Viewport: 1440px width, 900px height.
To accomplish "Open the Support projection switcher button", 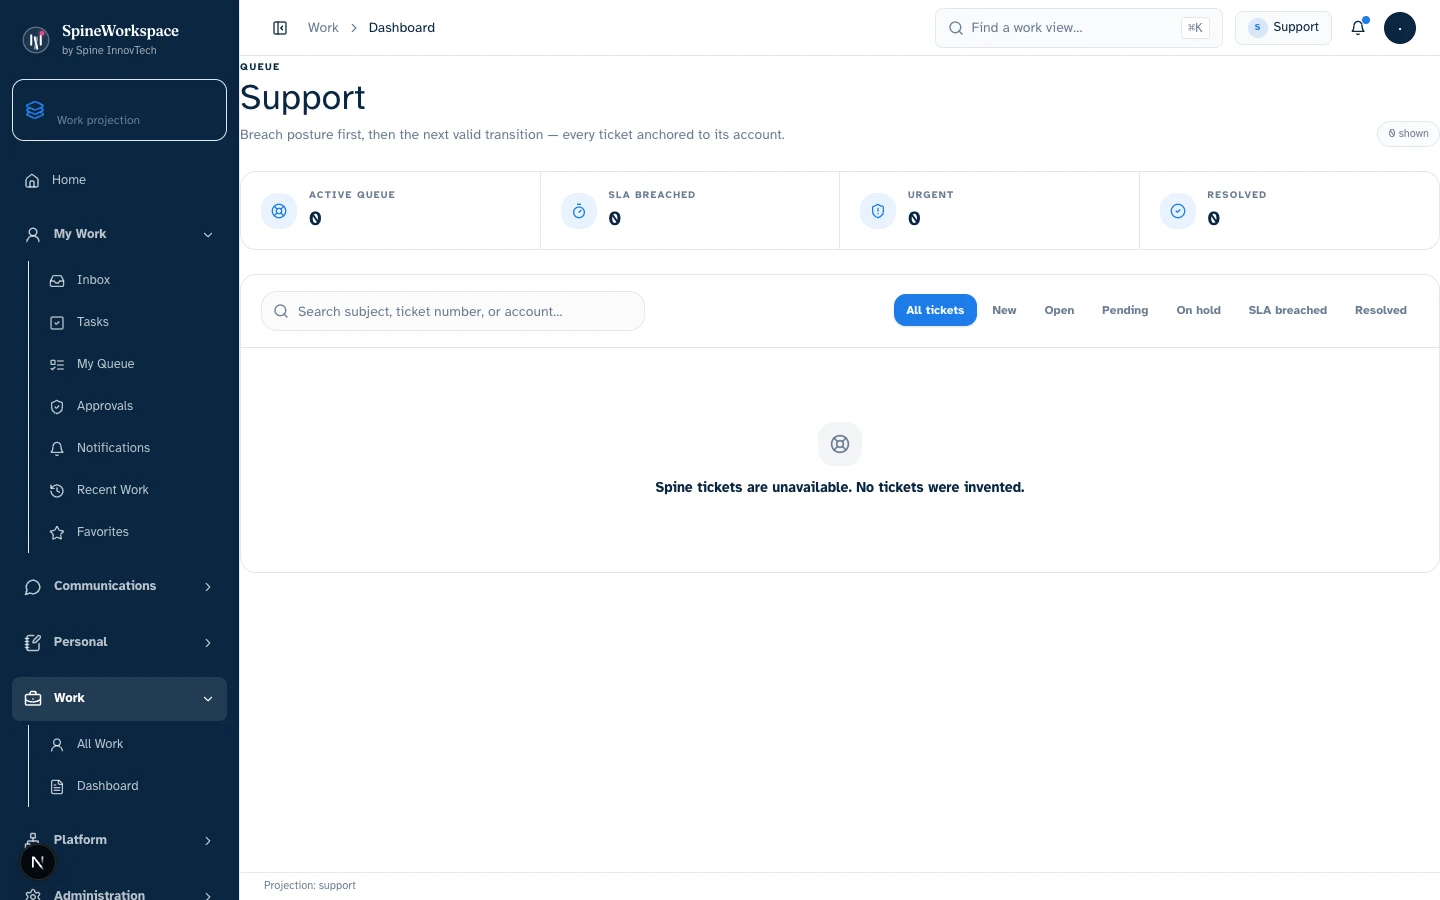I will point(1283,28).
